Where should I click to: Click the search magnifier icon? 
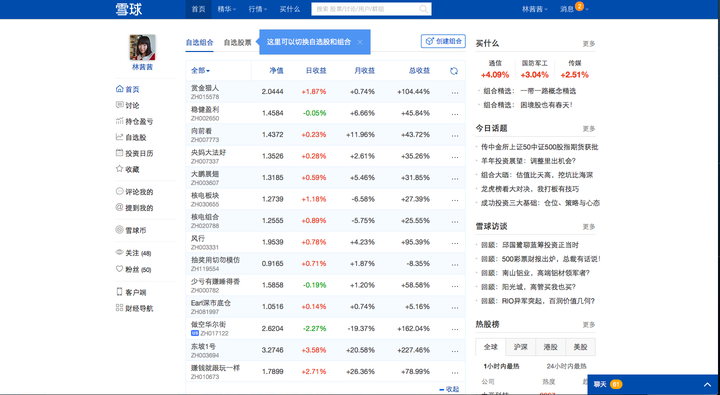click(423, 9)
